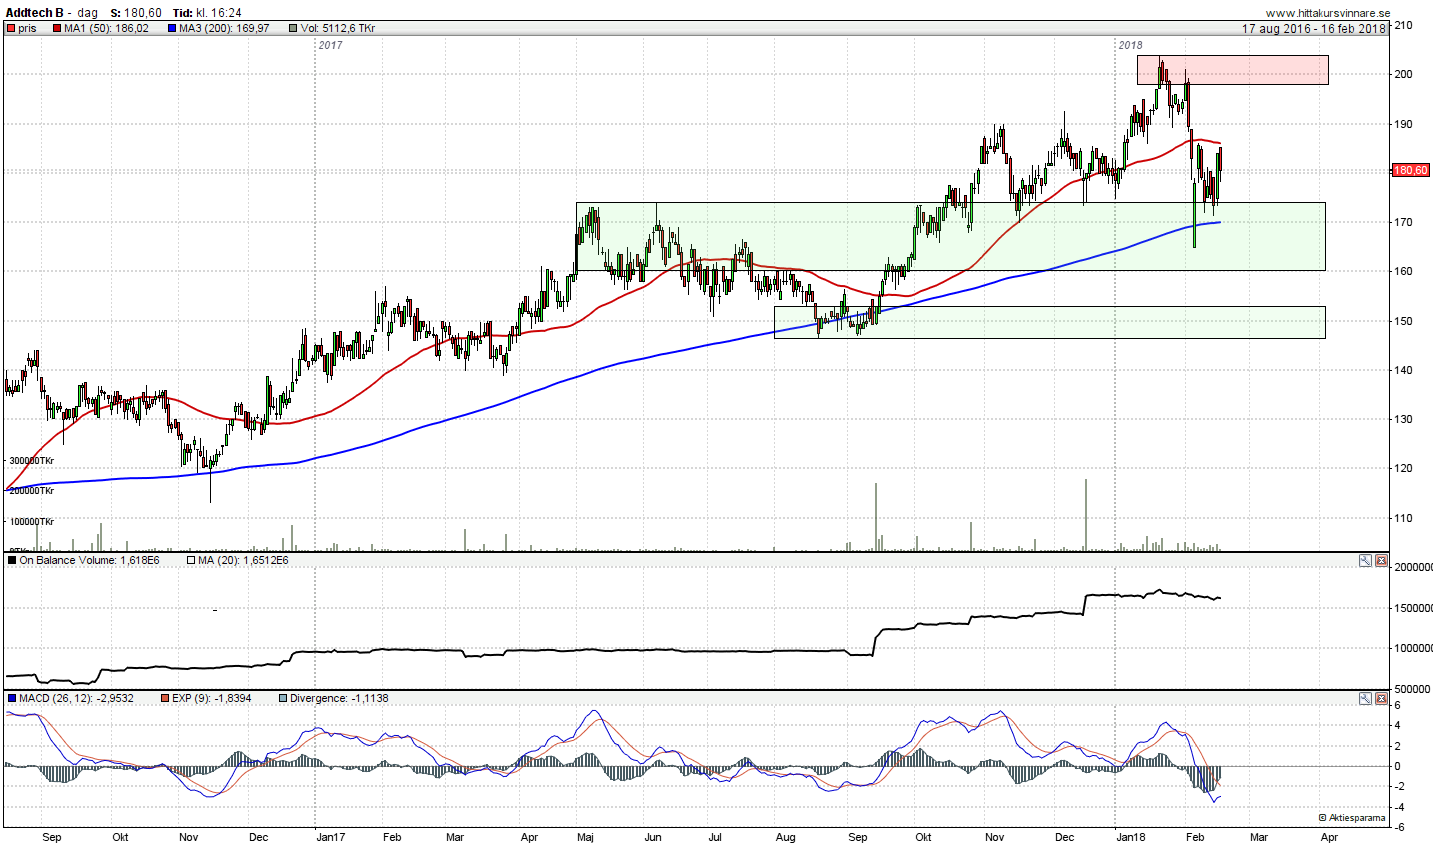Open On Balance Volume panel wrench settings
Image resolution: width=1433 pixels, height=850 pixels.
[1365, 561]
